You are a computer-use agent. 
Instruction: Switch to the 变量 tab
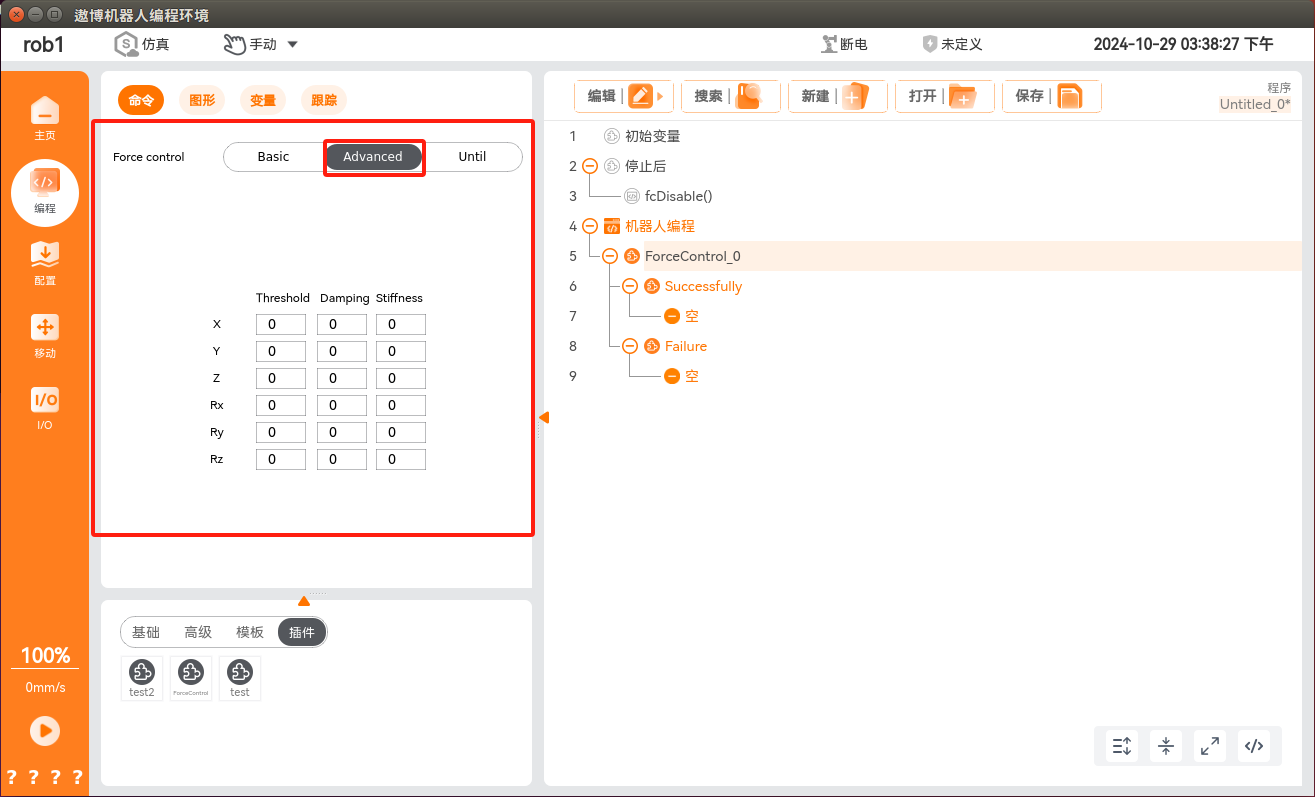click(x=263, y=100)
